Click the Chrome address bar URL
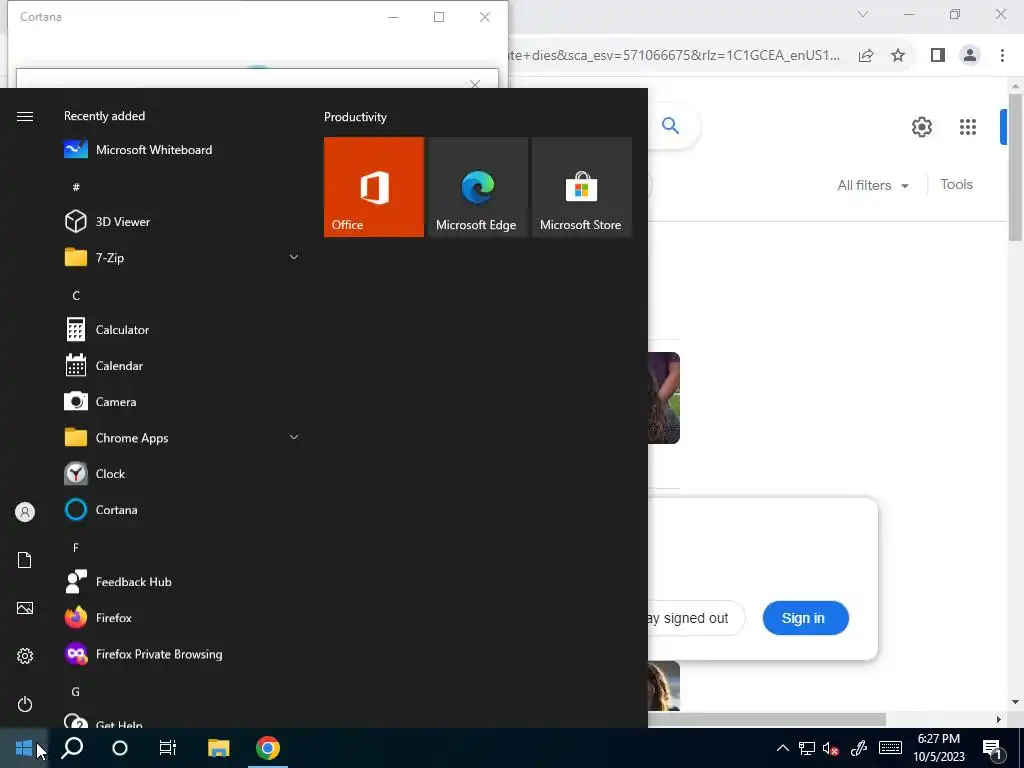1024x768 pixels. pos(675,56)
